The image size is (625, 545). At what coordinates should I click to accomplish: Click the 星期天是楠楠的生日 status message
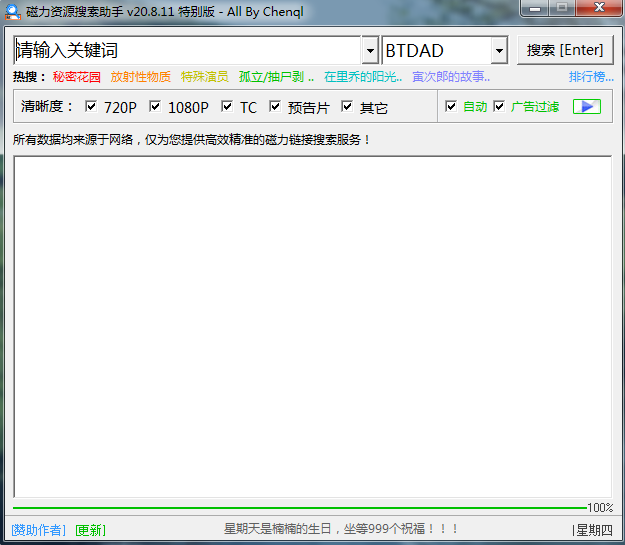(341, 529)
